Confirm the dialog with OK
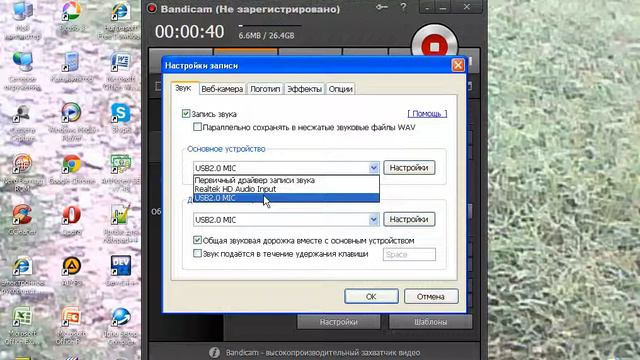 tap(371, 296)
